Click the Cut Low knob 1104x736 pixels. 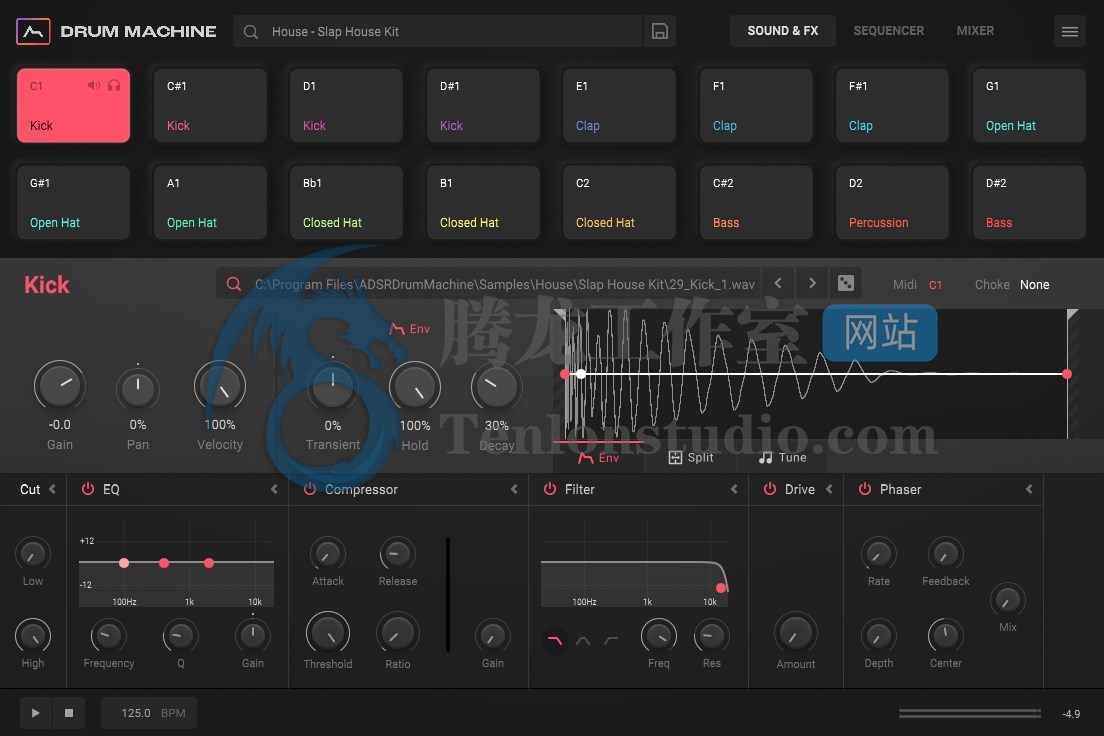33,554
